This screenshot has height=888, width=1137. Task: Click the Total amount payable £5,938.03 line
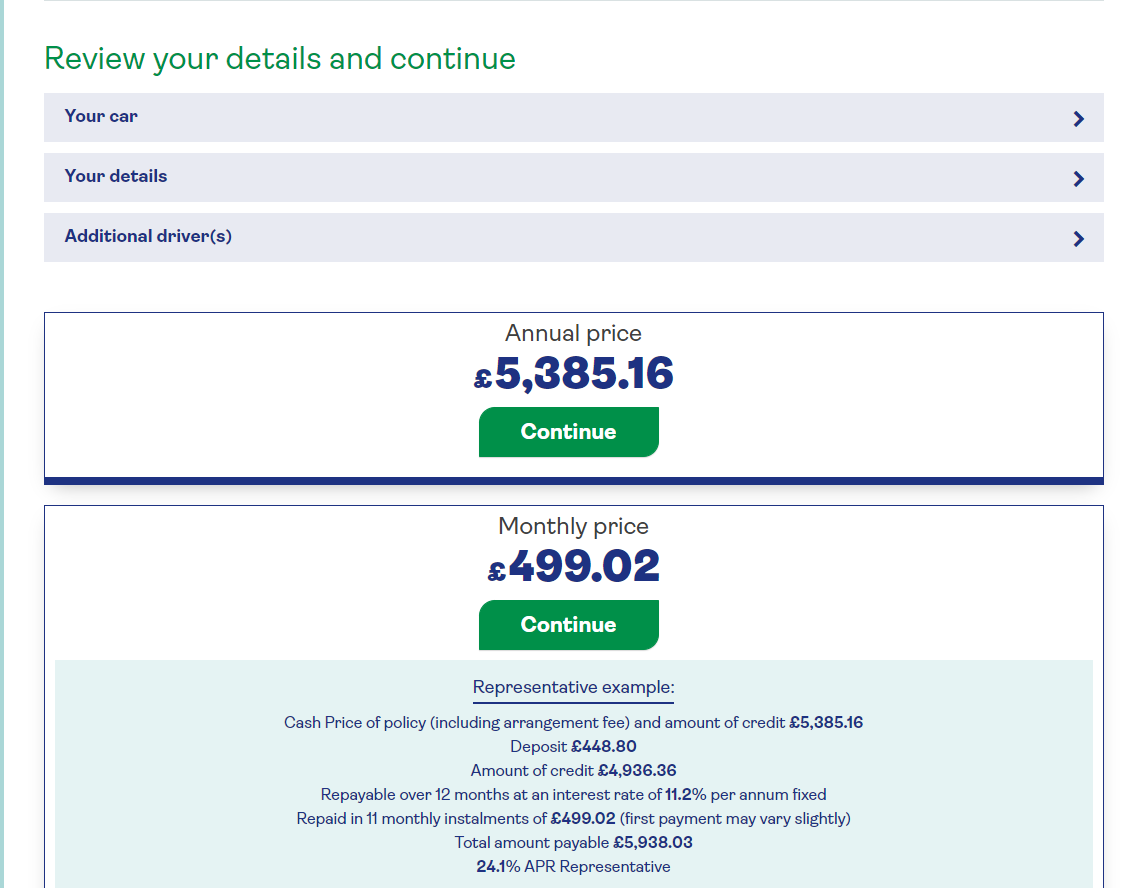point(573,843)
